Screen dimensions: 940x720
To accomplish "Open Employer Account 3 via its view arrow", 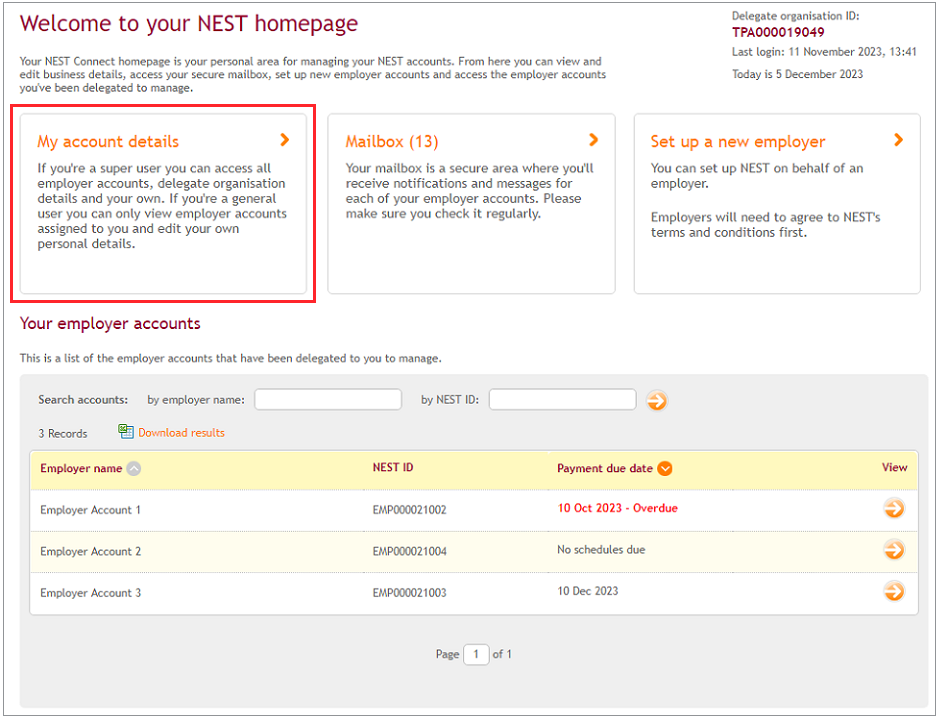I will coord(895,591).
